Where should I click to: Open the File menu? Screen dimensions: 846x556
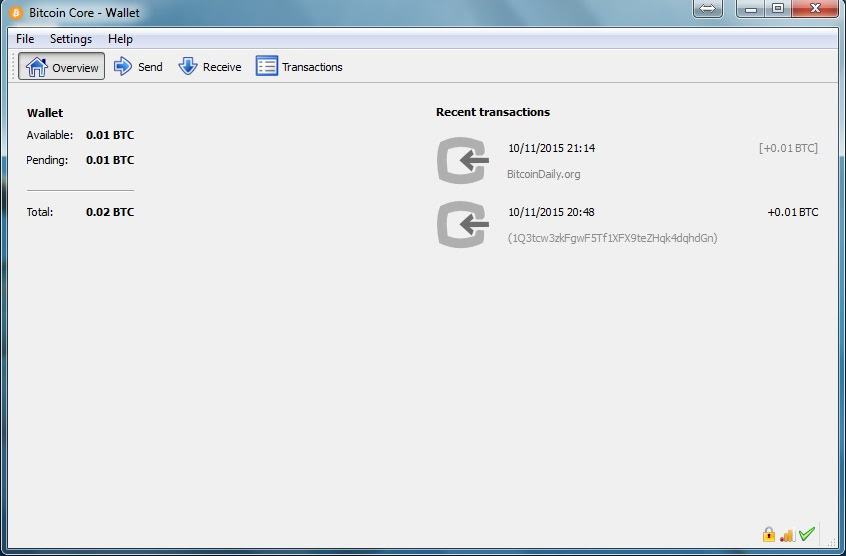(x=25, y=39)
